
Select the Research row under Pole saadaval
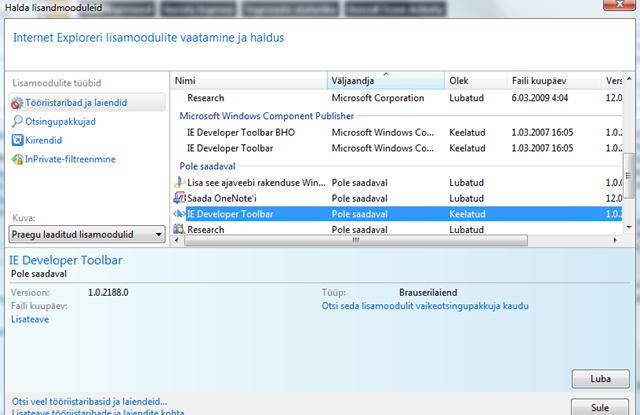(397, 229)
